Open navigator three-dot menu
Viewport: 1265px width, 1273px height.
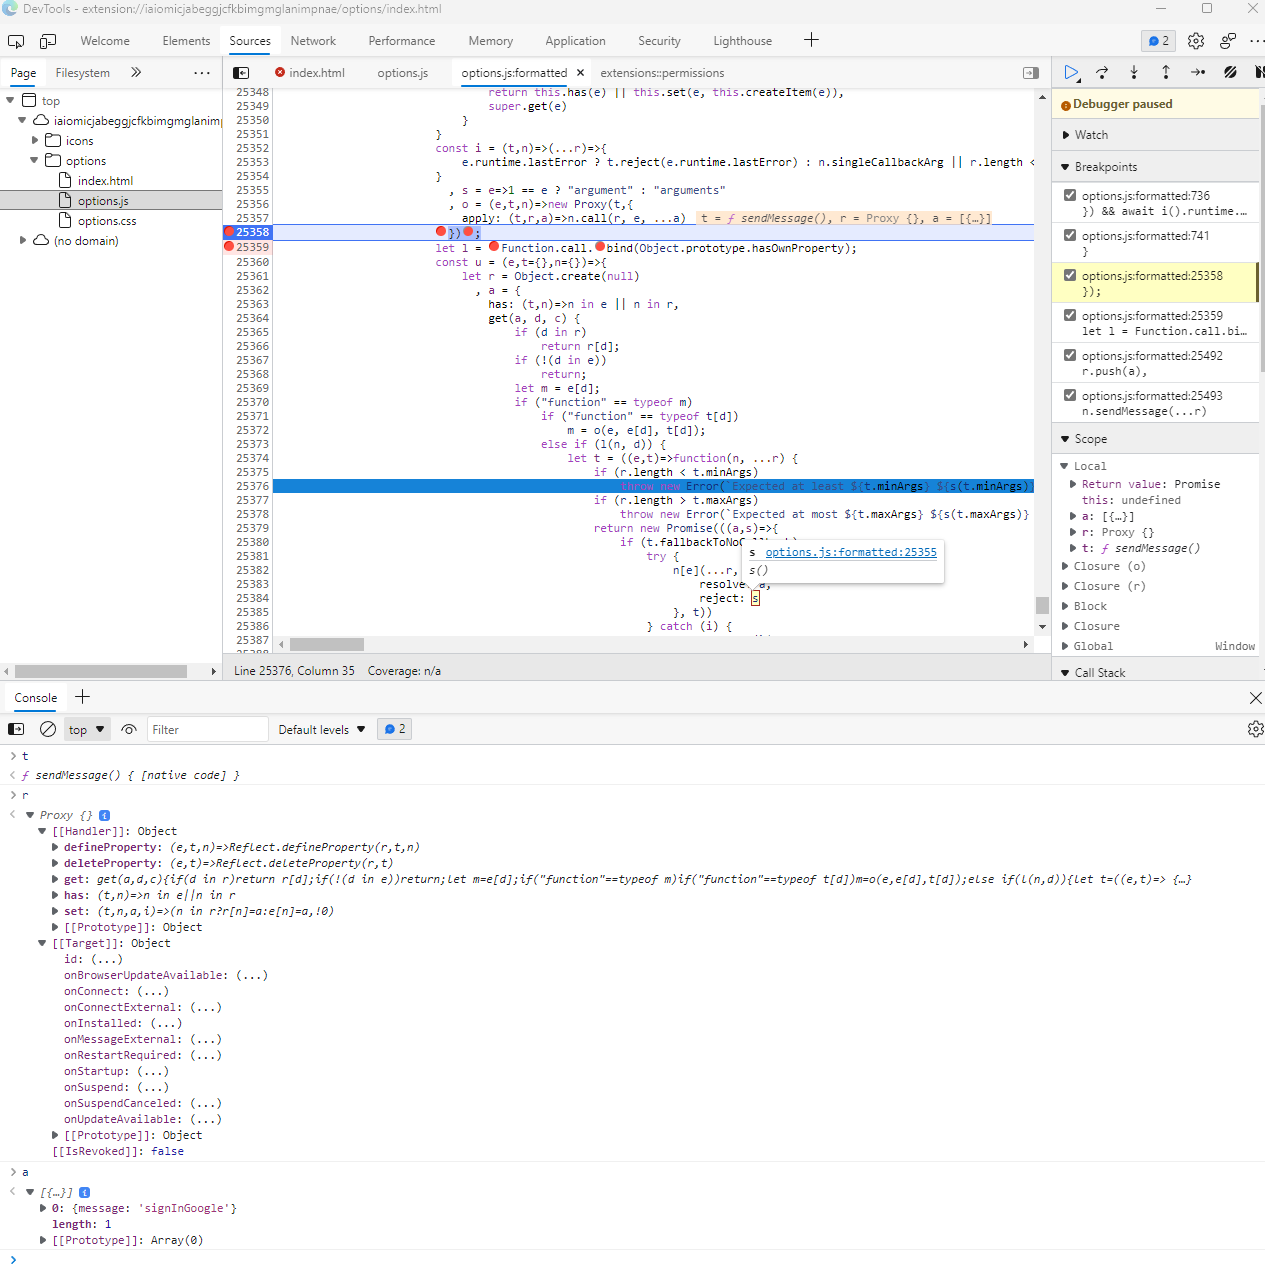click(202, 73)
